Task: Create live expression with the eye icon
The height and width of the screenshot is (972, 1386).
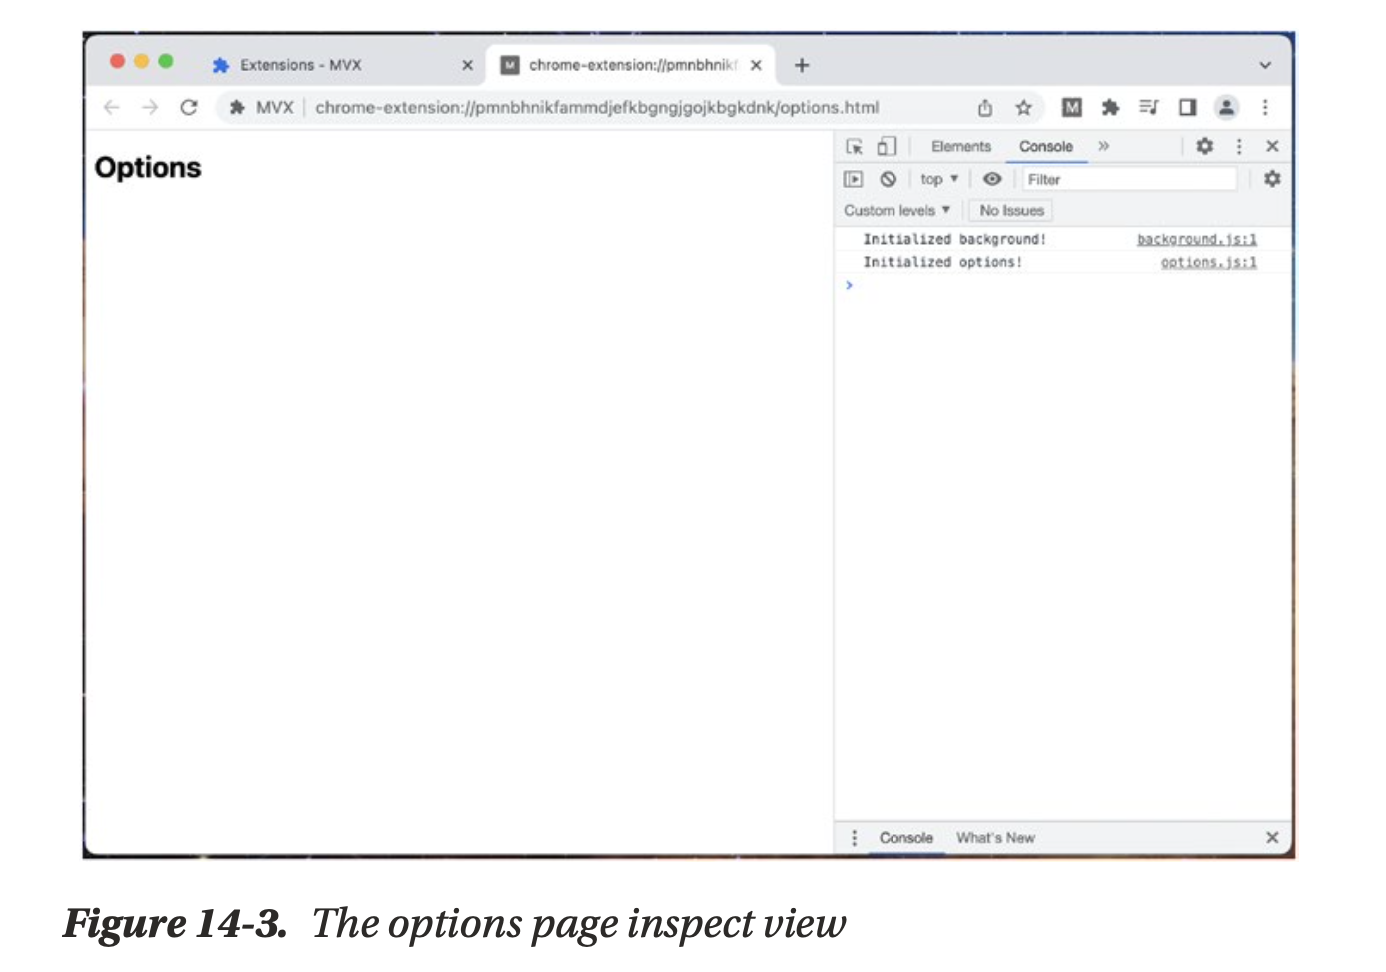Action: [x=991, y=179]
